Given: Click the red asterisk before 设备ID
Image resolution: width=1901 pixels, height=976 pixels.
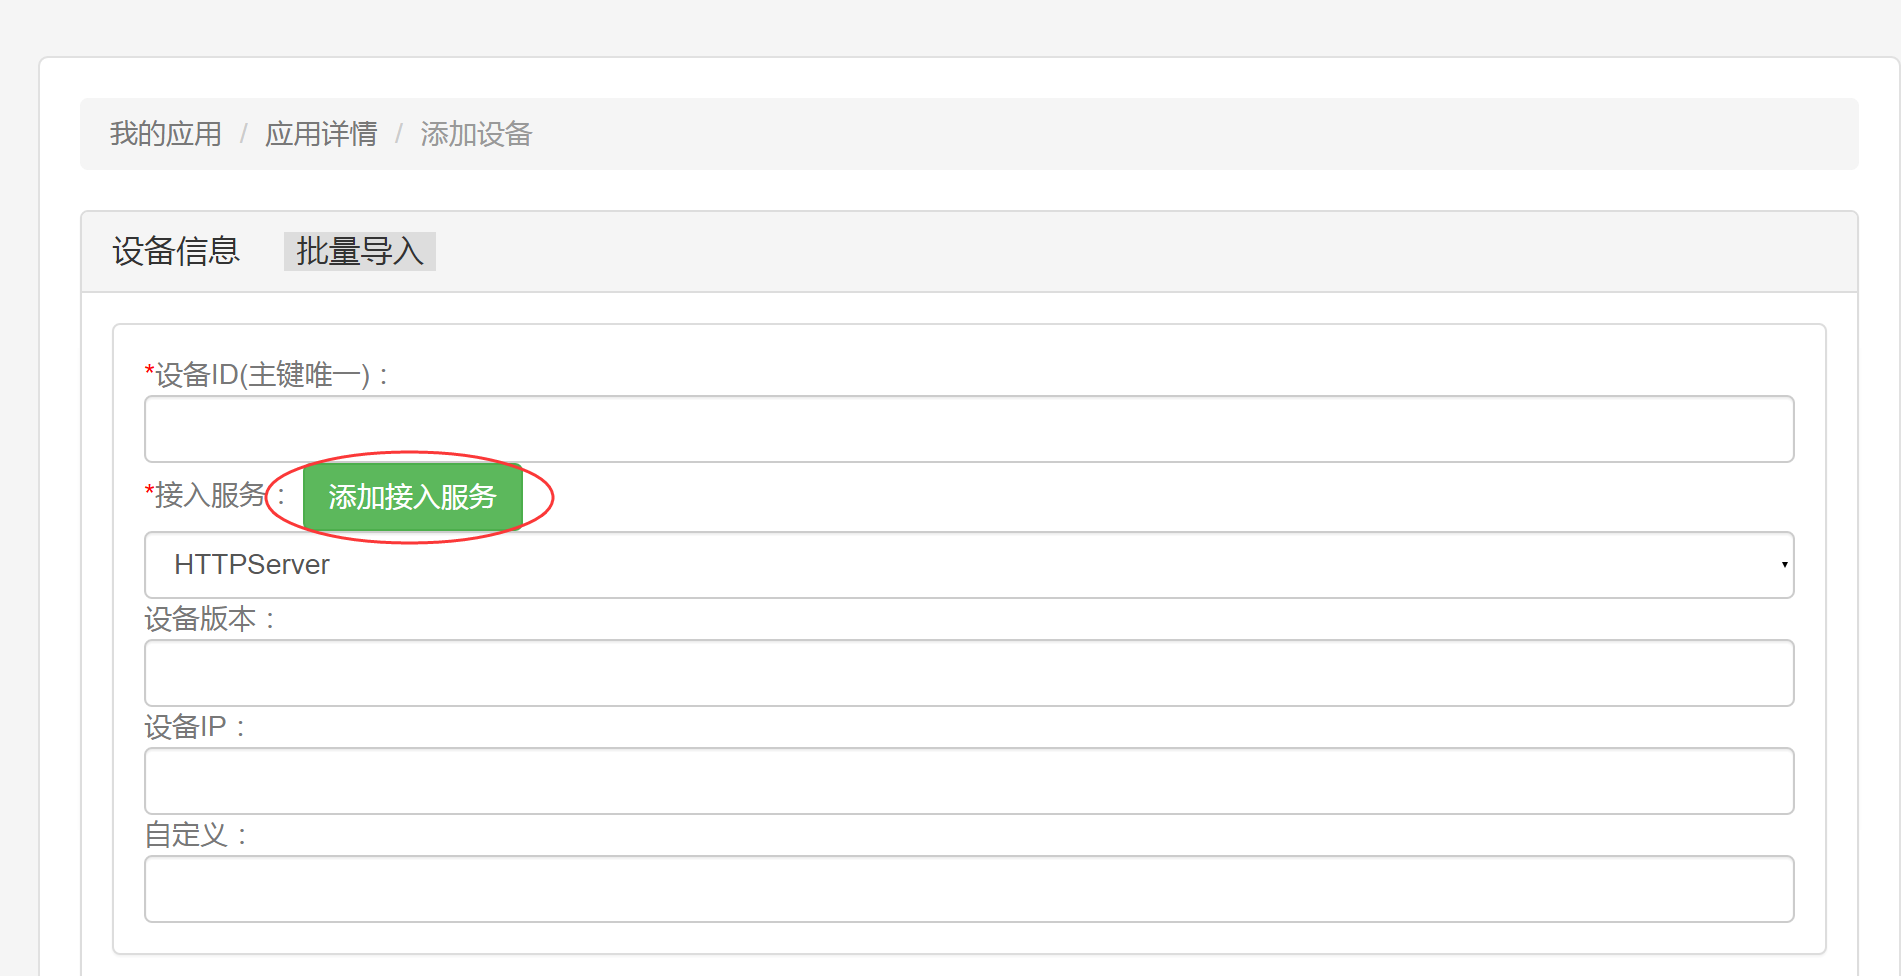Looking at the screenshot, I should tap(149, 372).
